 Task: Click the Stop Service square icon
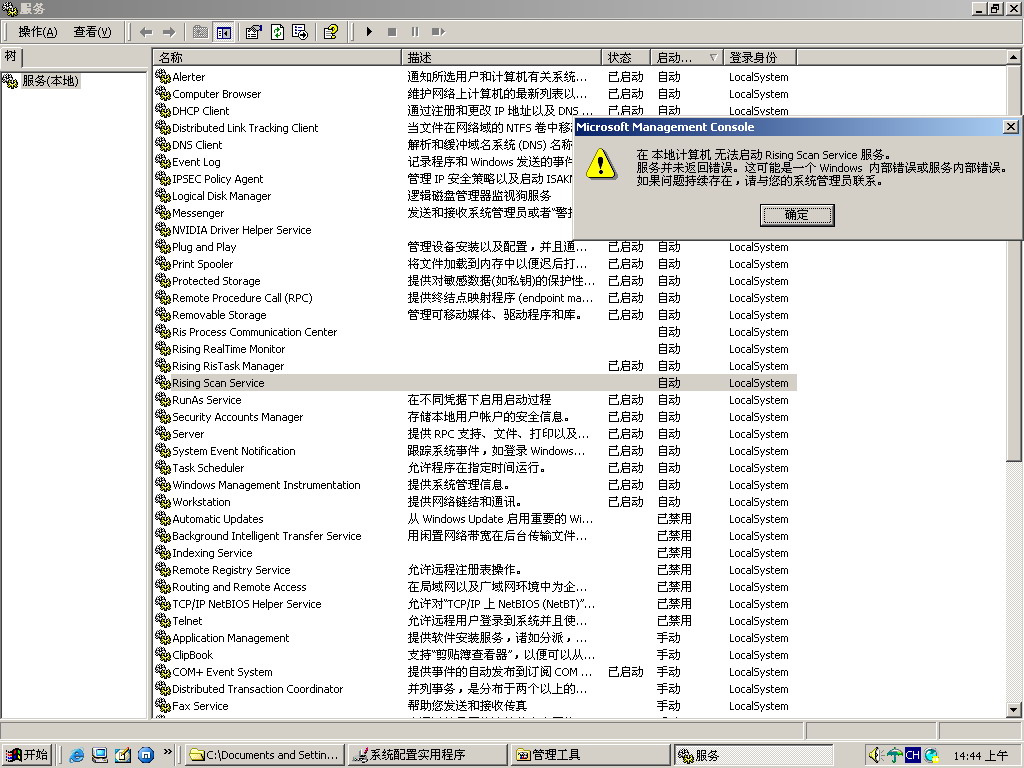coord(392,32)
